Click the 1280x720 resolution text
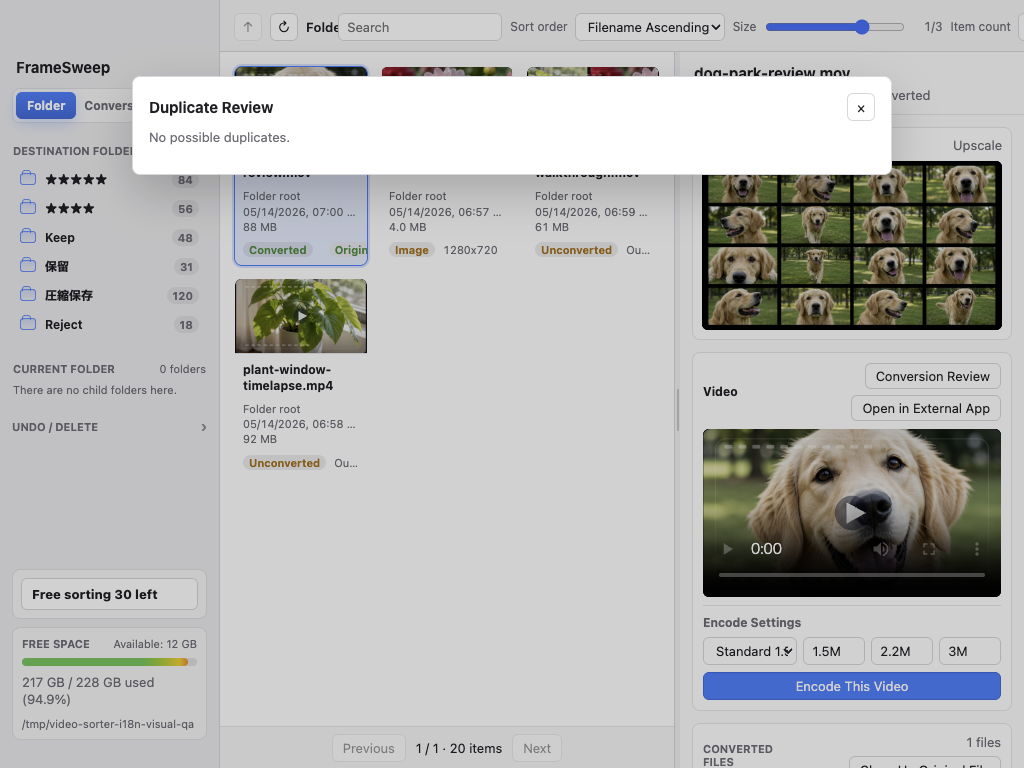This screenshot has width=1024, height=768. (470, 250)
